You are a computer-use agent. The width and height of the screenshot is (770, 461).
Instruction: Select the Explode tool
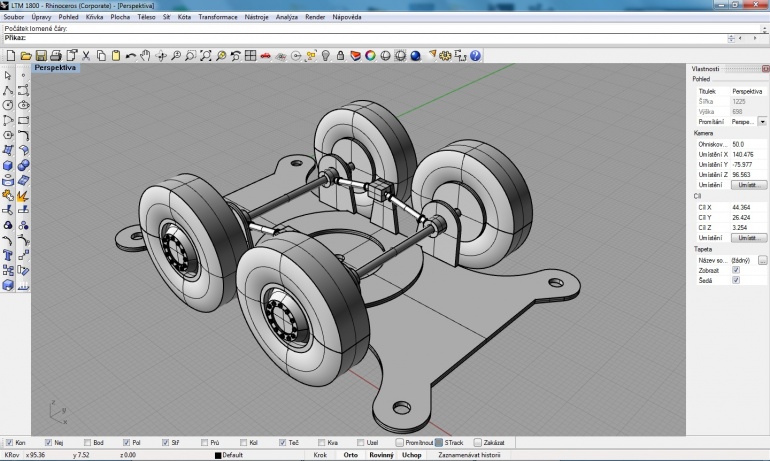tap(23, 195)
